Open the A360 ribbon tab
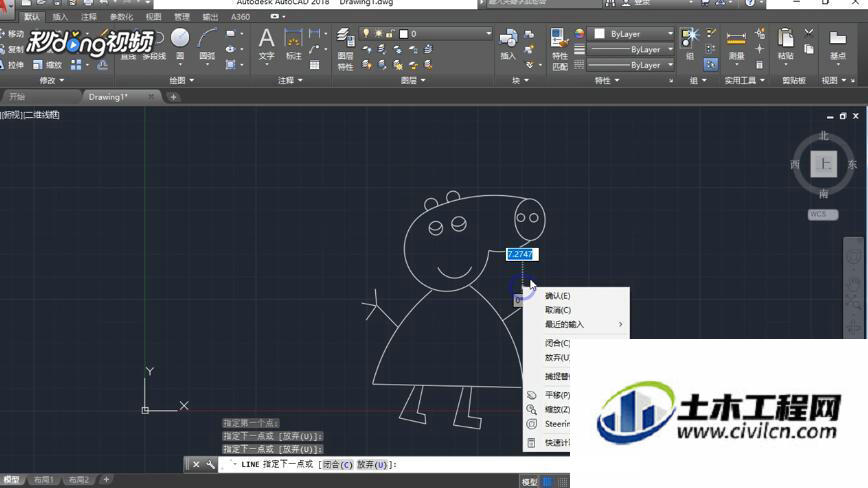The image size is (868, 488). pos(240,17)
